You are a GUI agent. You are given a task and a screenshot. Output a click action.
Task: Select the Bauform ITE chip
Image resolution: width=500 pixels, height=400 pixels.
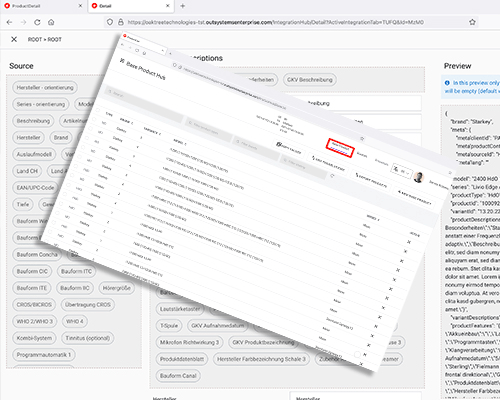pyautogui.click(x=32, y=288)
